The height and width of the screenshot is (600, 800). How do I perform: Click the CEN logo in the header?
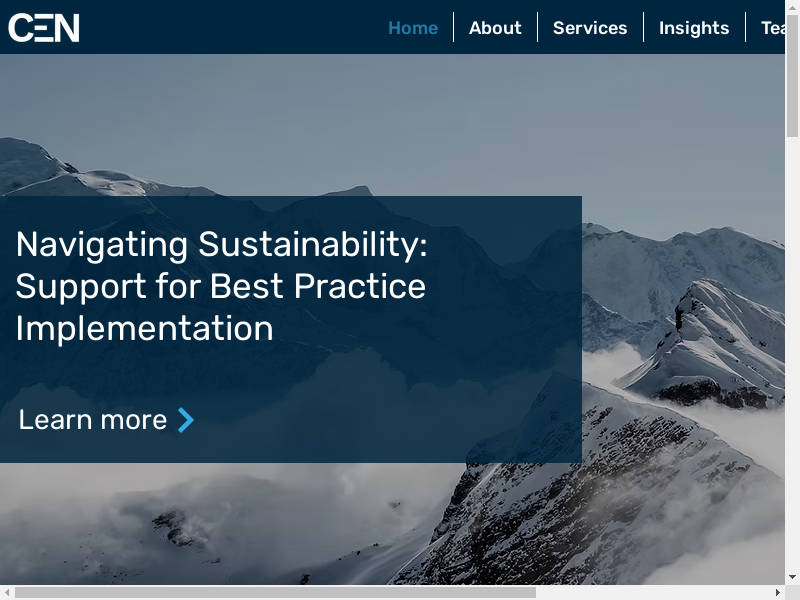(x=44, y=27)
